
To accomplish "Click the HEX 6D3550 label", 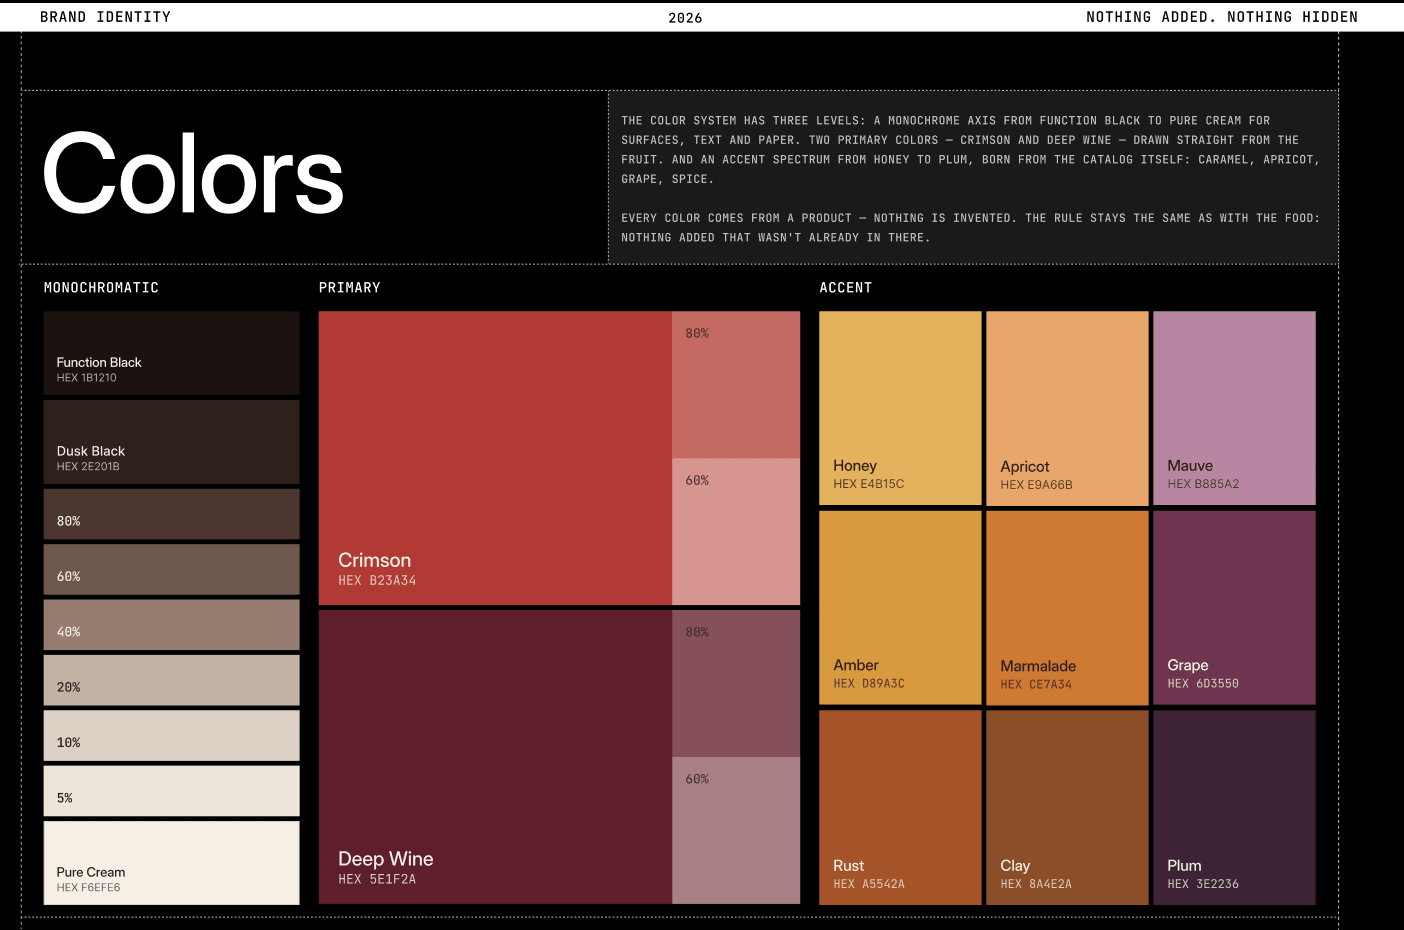I will [x=1203, y=684].
